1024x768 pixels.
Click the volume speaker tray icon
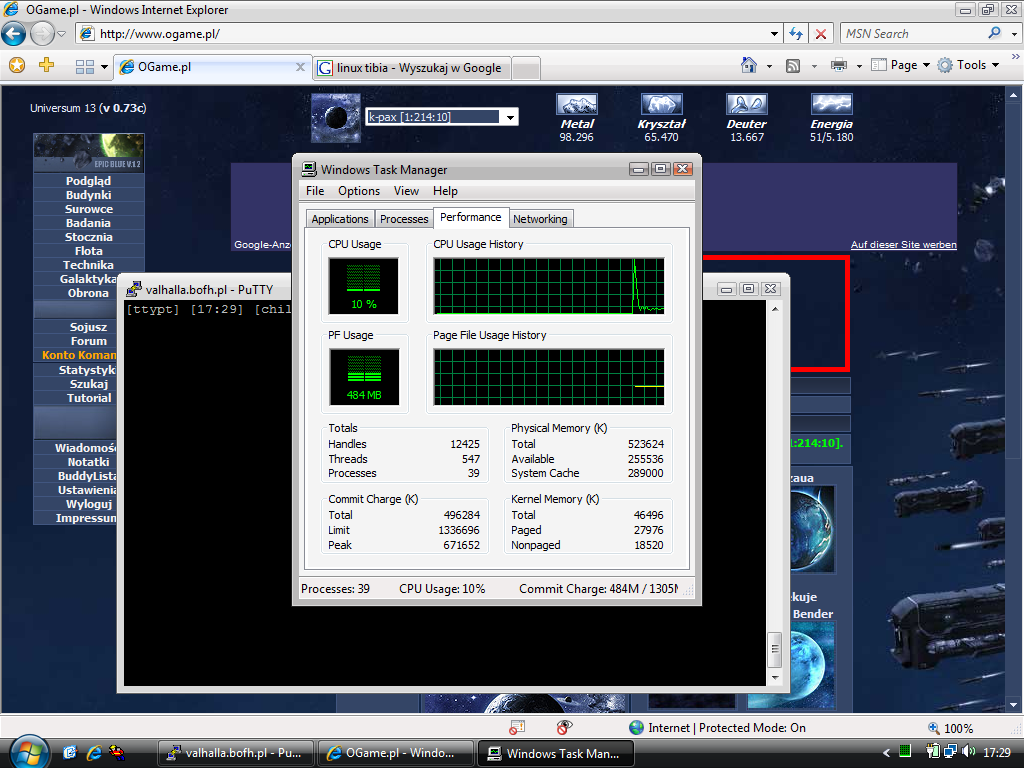(967, 752)
